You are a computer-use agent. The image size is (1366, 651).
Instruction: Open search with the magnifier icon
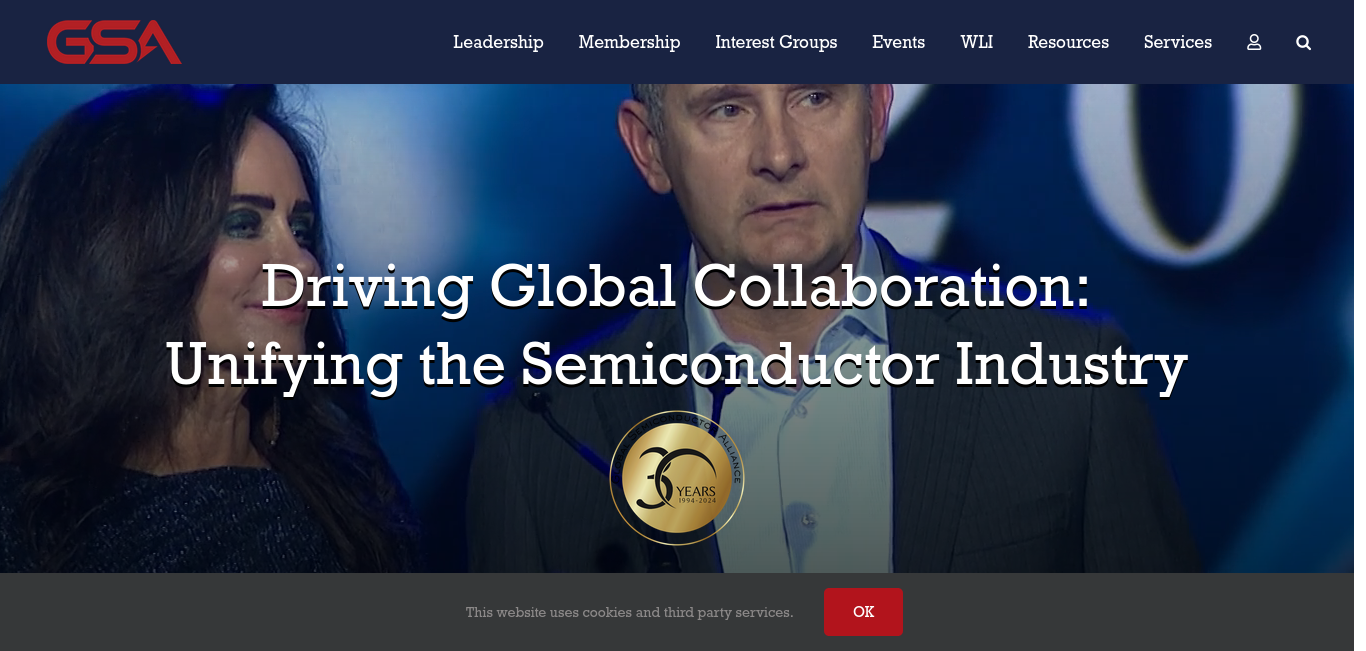(x=1303, y=42)
